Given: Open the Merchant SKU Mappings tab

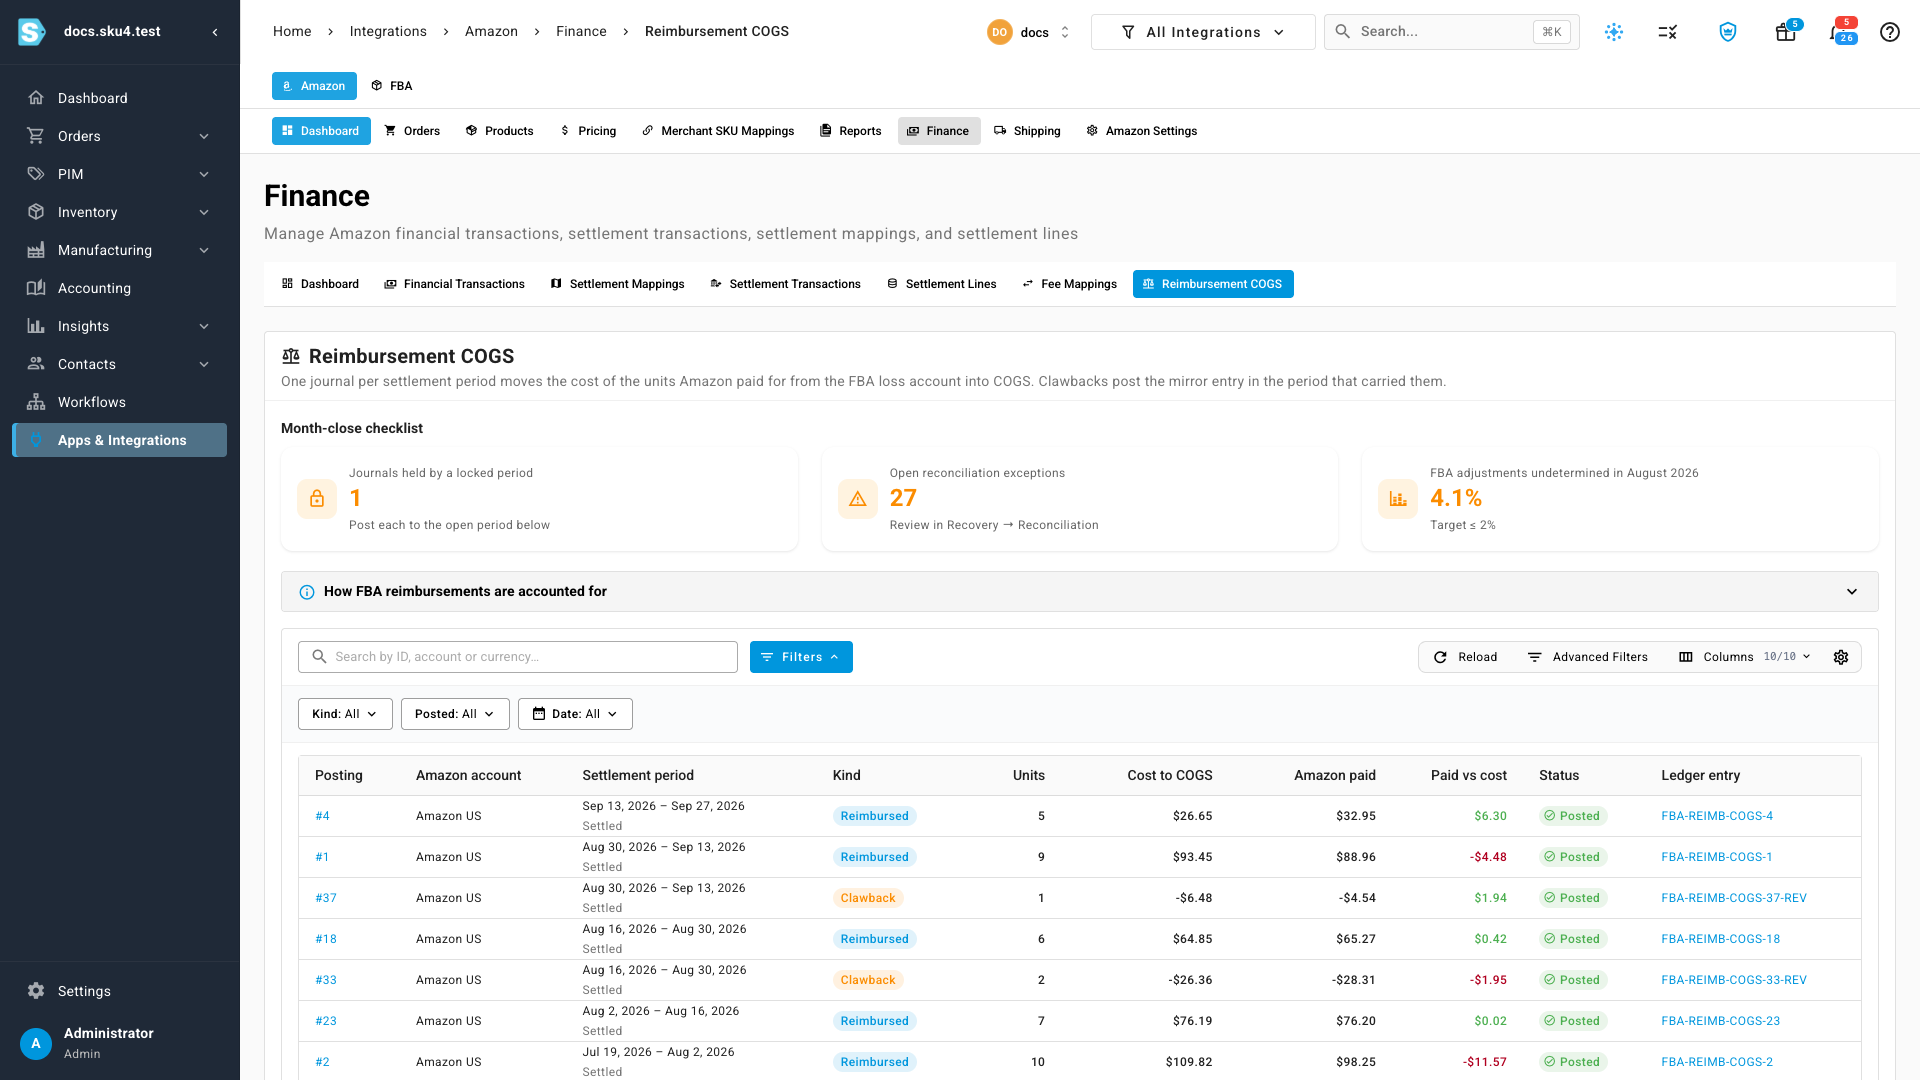Looking at the screenshot, I should point(718,131).
